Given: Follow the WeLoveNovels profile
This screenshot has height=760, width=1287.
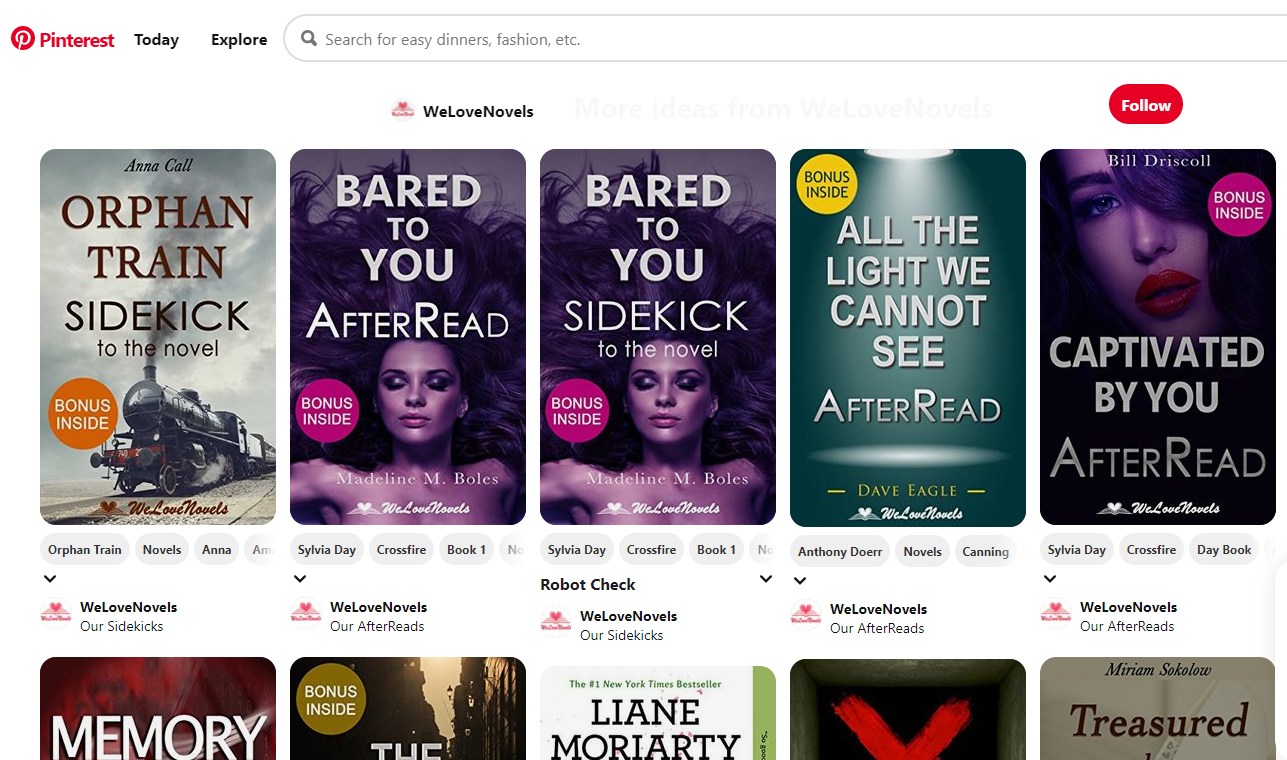Looking at the screenshot, I should [x=1146, y=105].
